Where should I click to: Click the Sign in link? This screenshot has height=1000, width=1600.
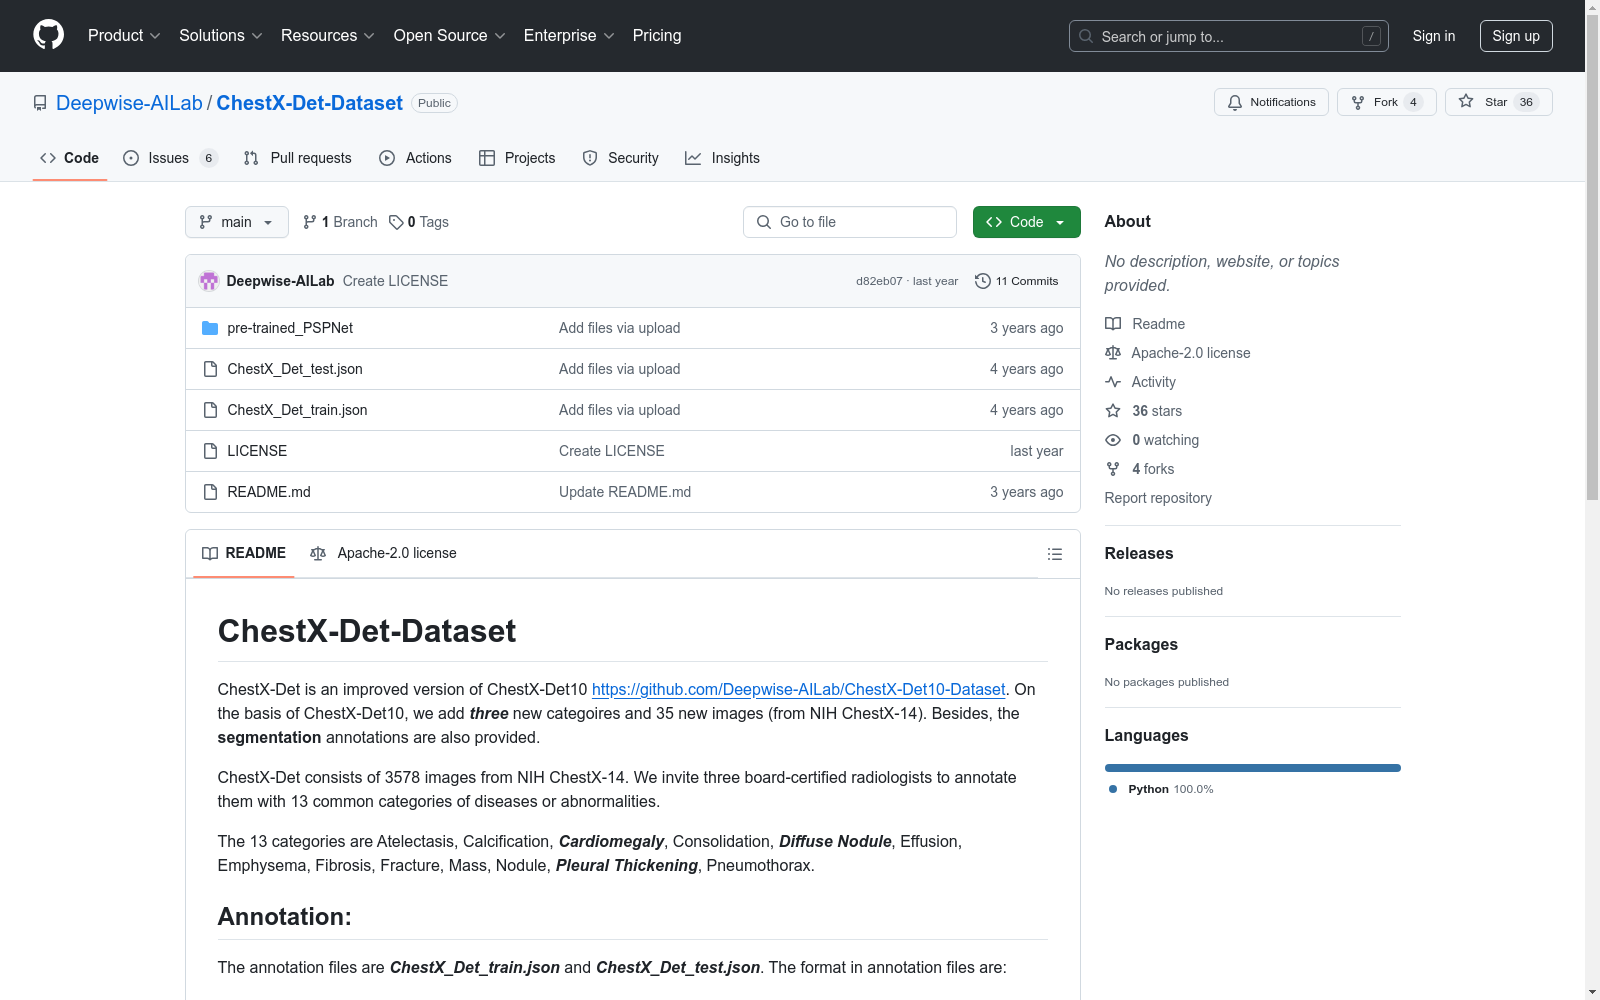pos(1434,36)
